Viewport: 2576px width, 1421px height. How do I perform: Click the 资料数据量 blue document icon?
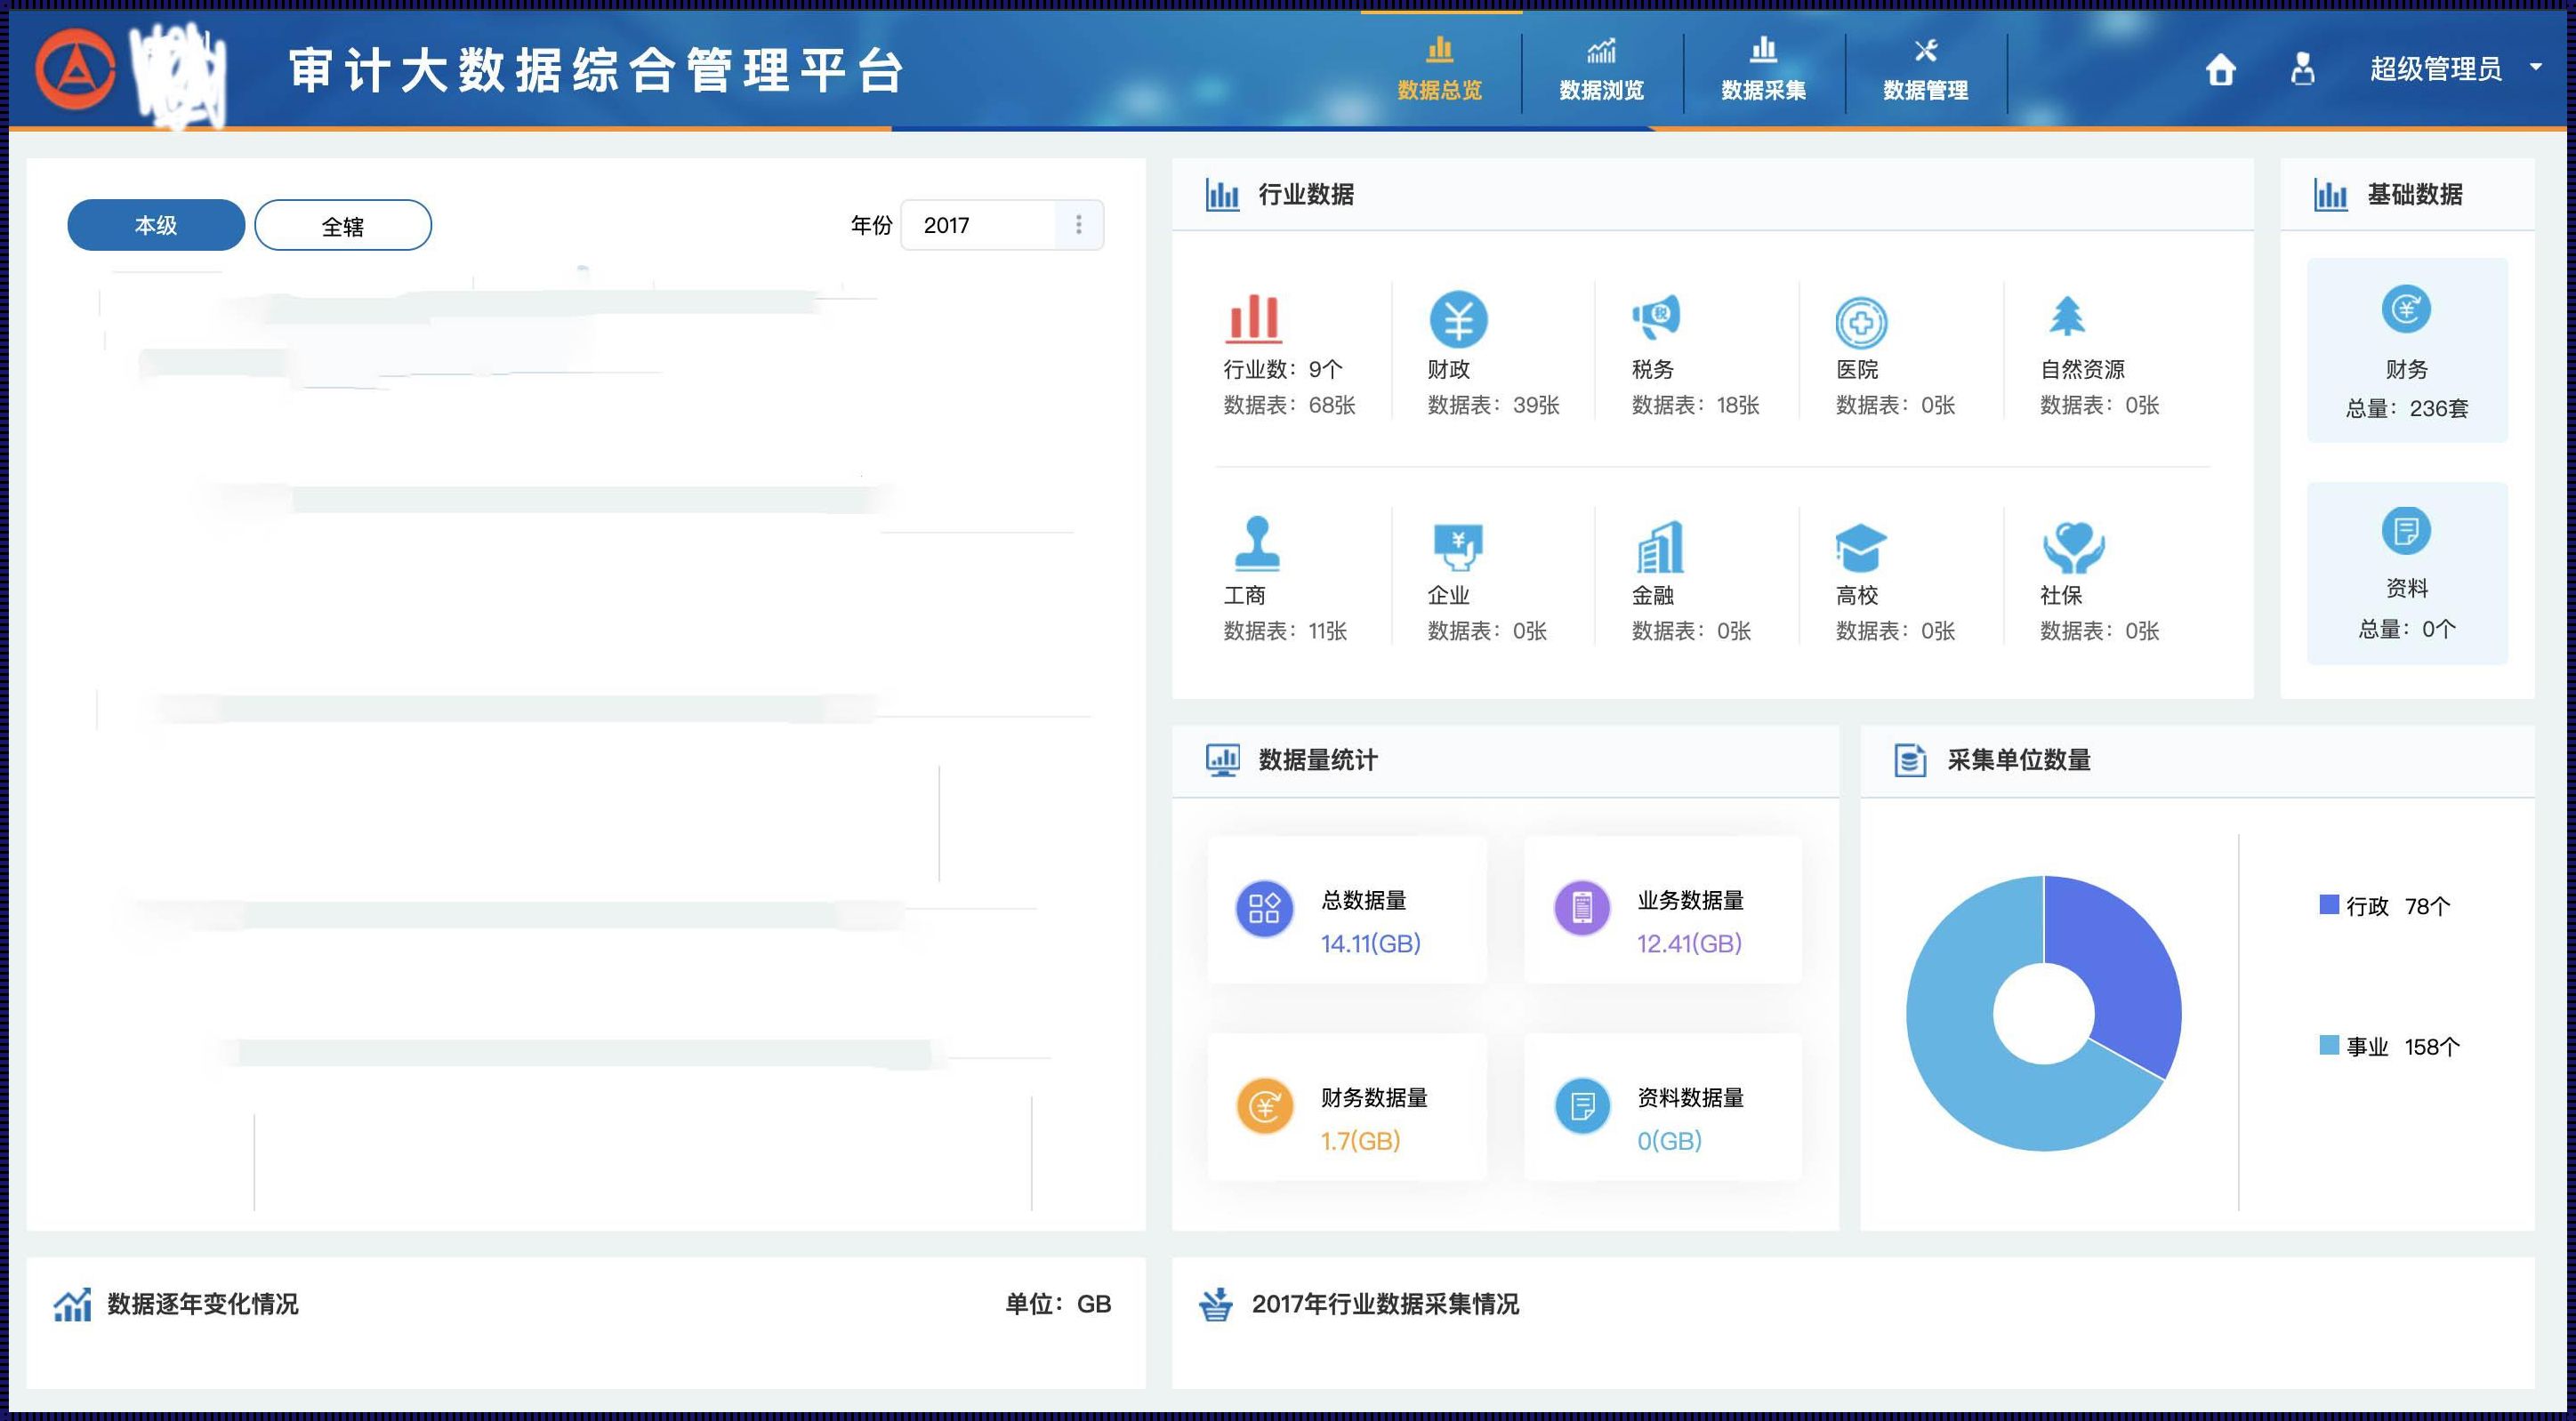pyautogui.click(x=1582, y=1106)
